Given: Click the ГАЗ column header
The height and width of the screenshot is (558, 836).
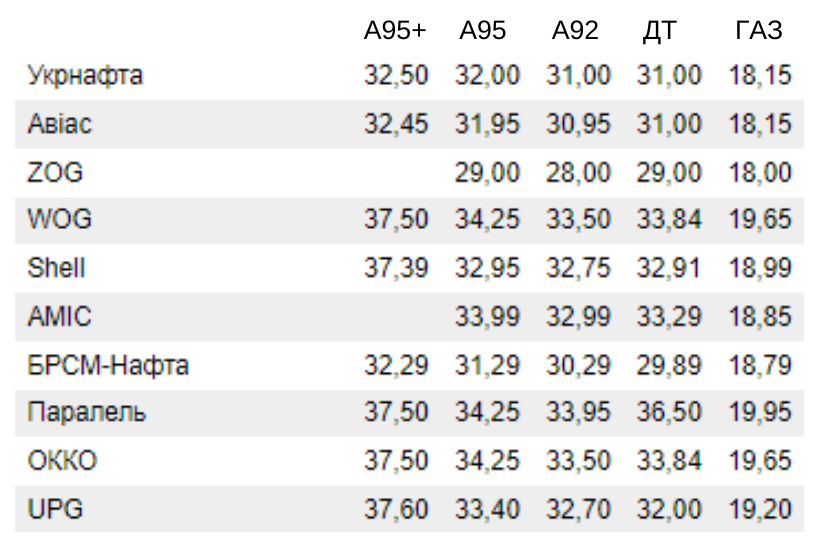Looking at the screenshot, I should click(759, 30).
